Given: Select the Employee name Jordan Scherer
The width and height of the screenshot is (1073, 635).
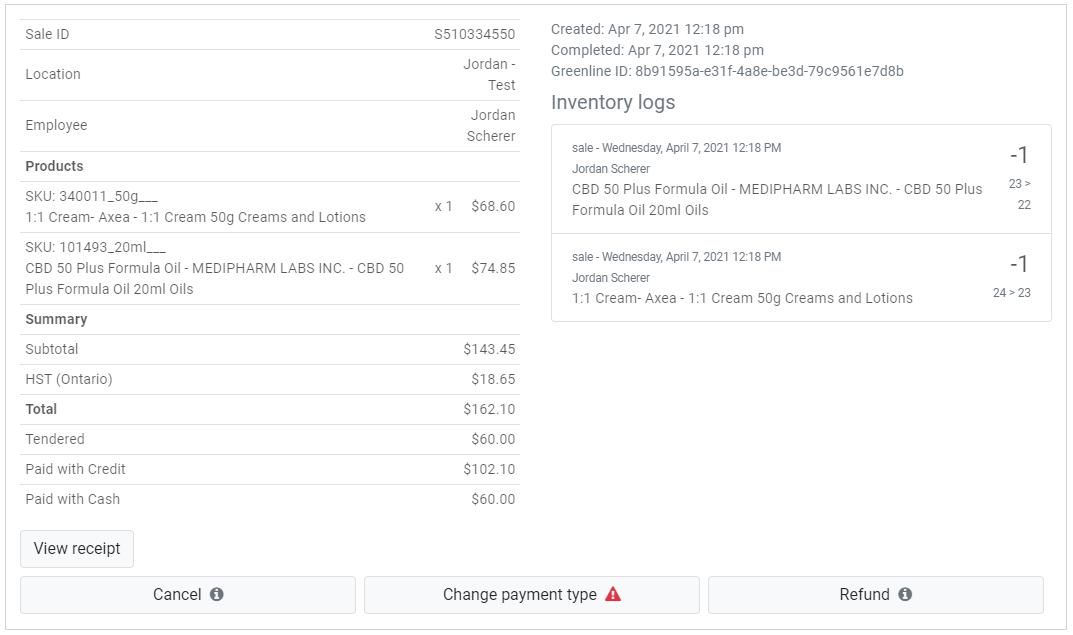Looking at the screenshot, I should [491, 125].
